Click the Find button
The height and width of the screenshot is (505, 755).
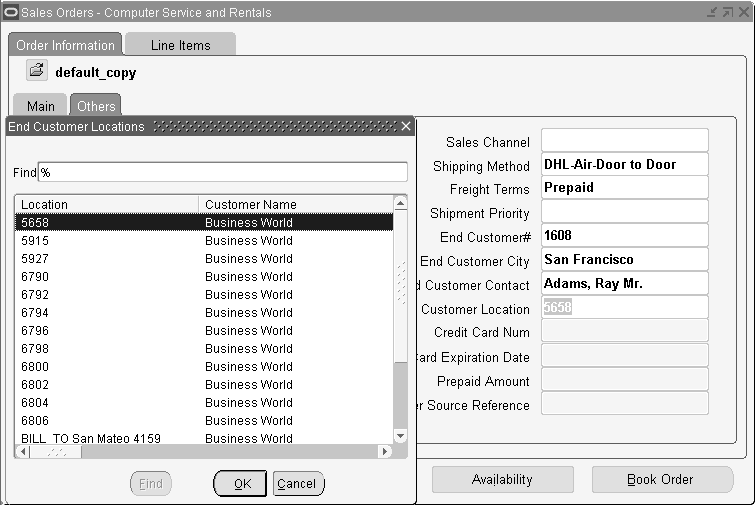(151, 483)
